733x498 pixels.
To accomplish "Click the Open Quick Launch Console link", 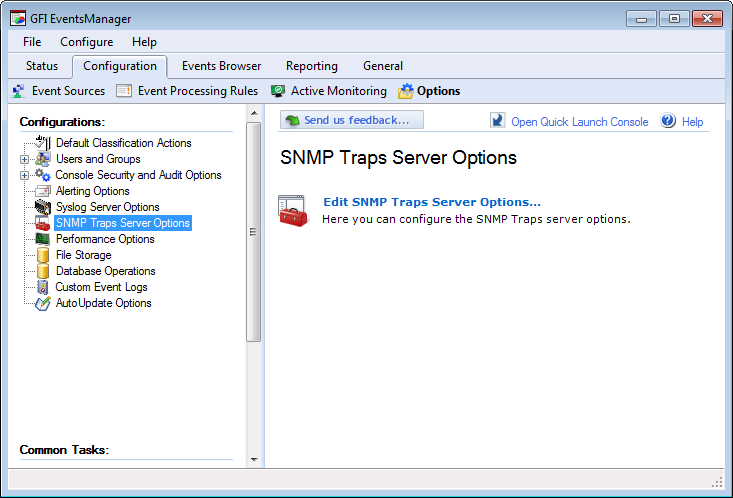I will pyautogui.click(x=580, y=122).
